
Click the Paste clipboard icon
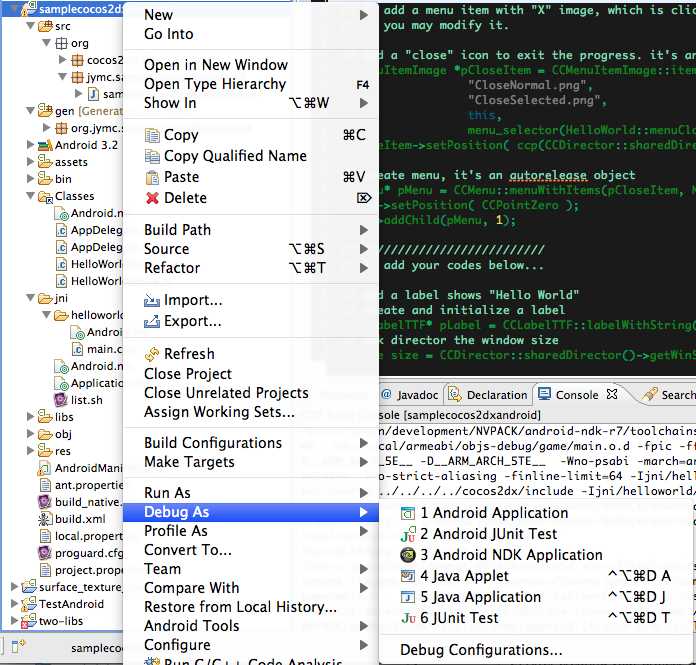coord(152,177)
